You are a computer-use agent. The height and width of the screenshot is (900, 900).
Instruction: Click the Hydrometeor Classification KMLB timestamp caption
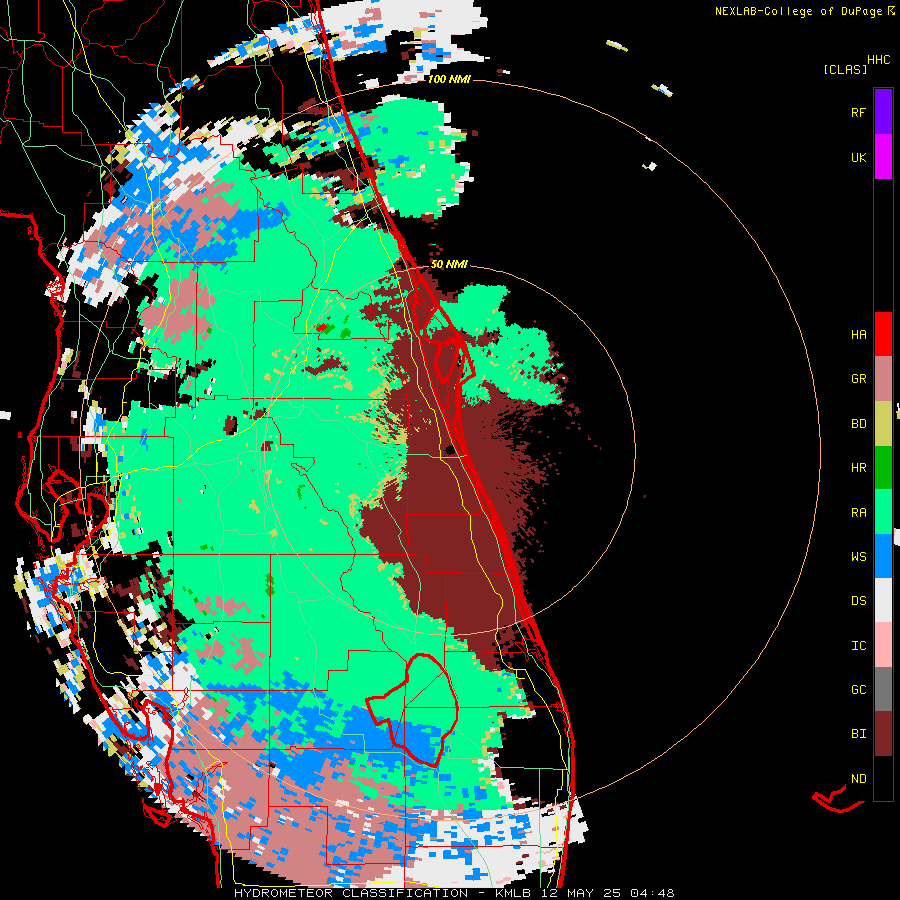coord(454,893)
